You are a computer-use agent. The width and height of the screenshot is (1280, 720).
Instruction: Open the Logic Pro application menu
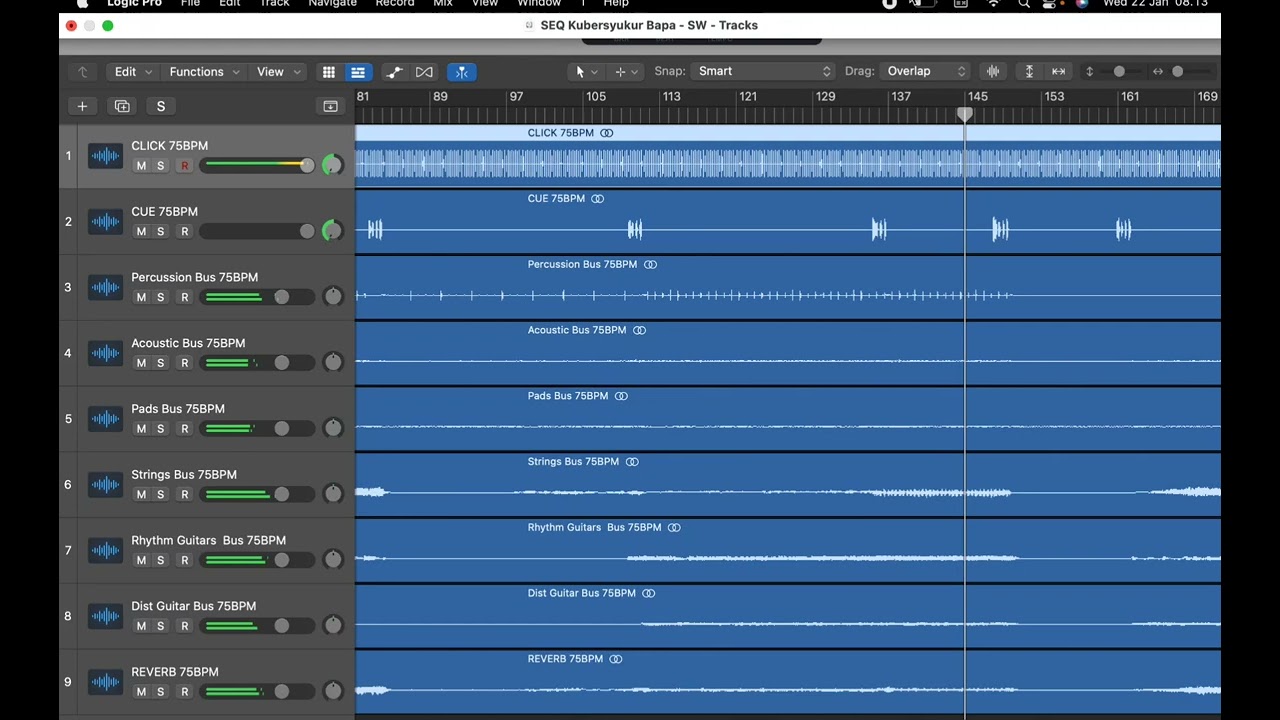[135, 4]
